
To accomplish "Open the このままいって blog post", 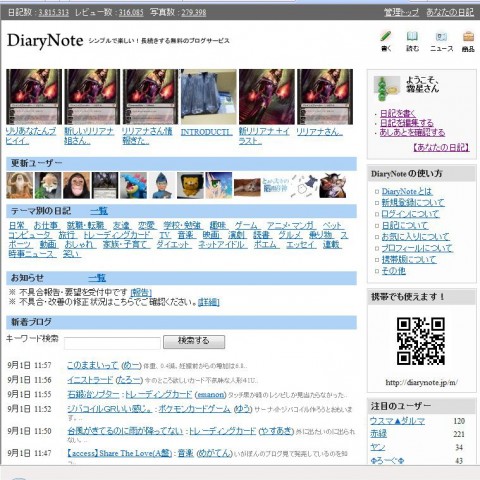I will (92, 365).
